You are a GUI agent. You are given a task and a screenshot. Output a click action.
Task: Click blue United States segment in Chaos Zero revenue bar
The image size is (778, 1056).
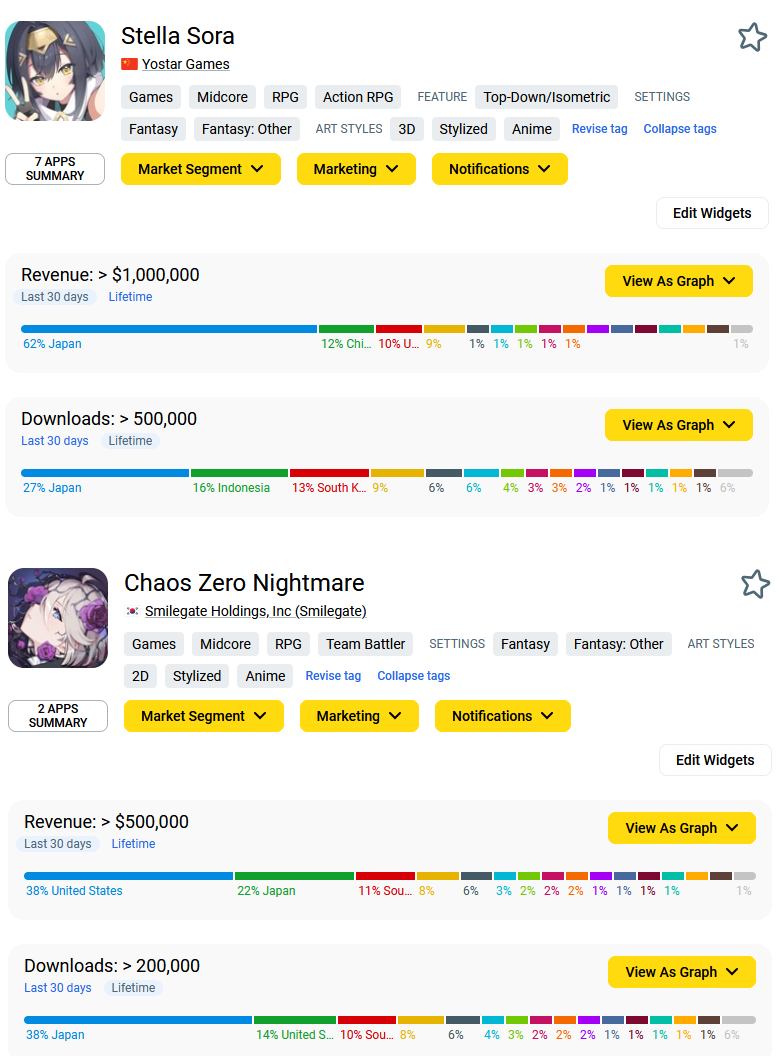[129, 876]
